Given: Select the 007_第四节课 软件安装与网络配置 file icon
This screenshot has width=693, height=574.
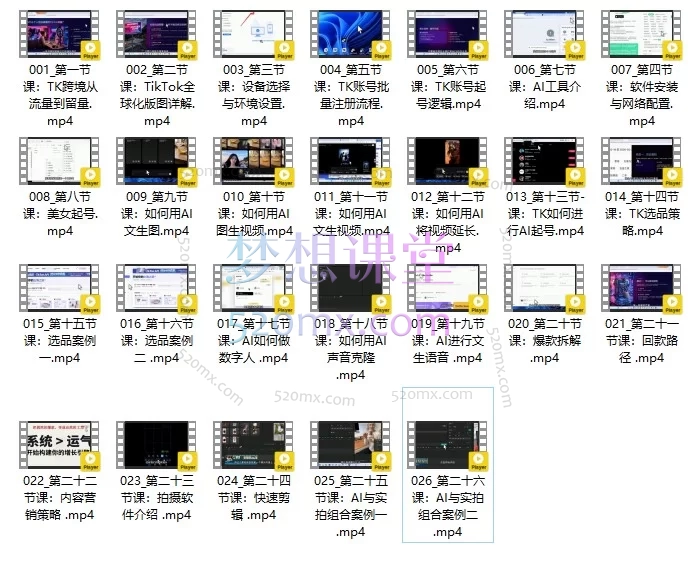Looking at the screenshot, I should pyautogui.click(x=641, y=34).
